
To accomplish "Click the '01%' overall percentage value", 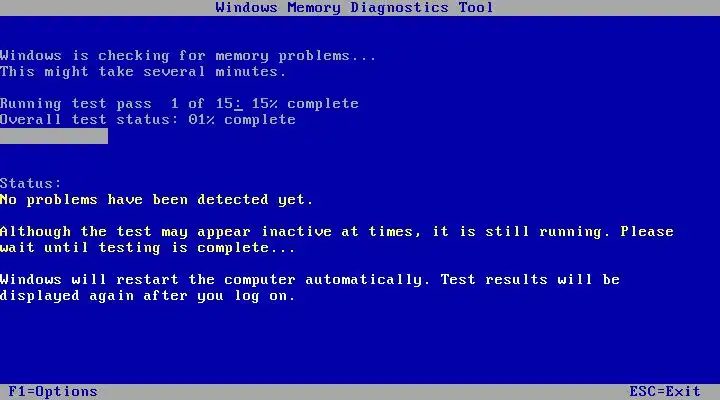I will click(201, 120).
